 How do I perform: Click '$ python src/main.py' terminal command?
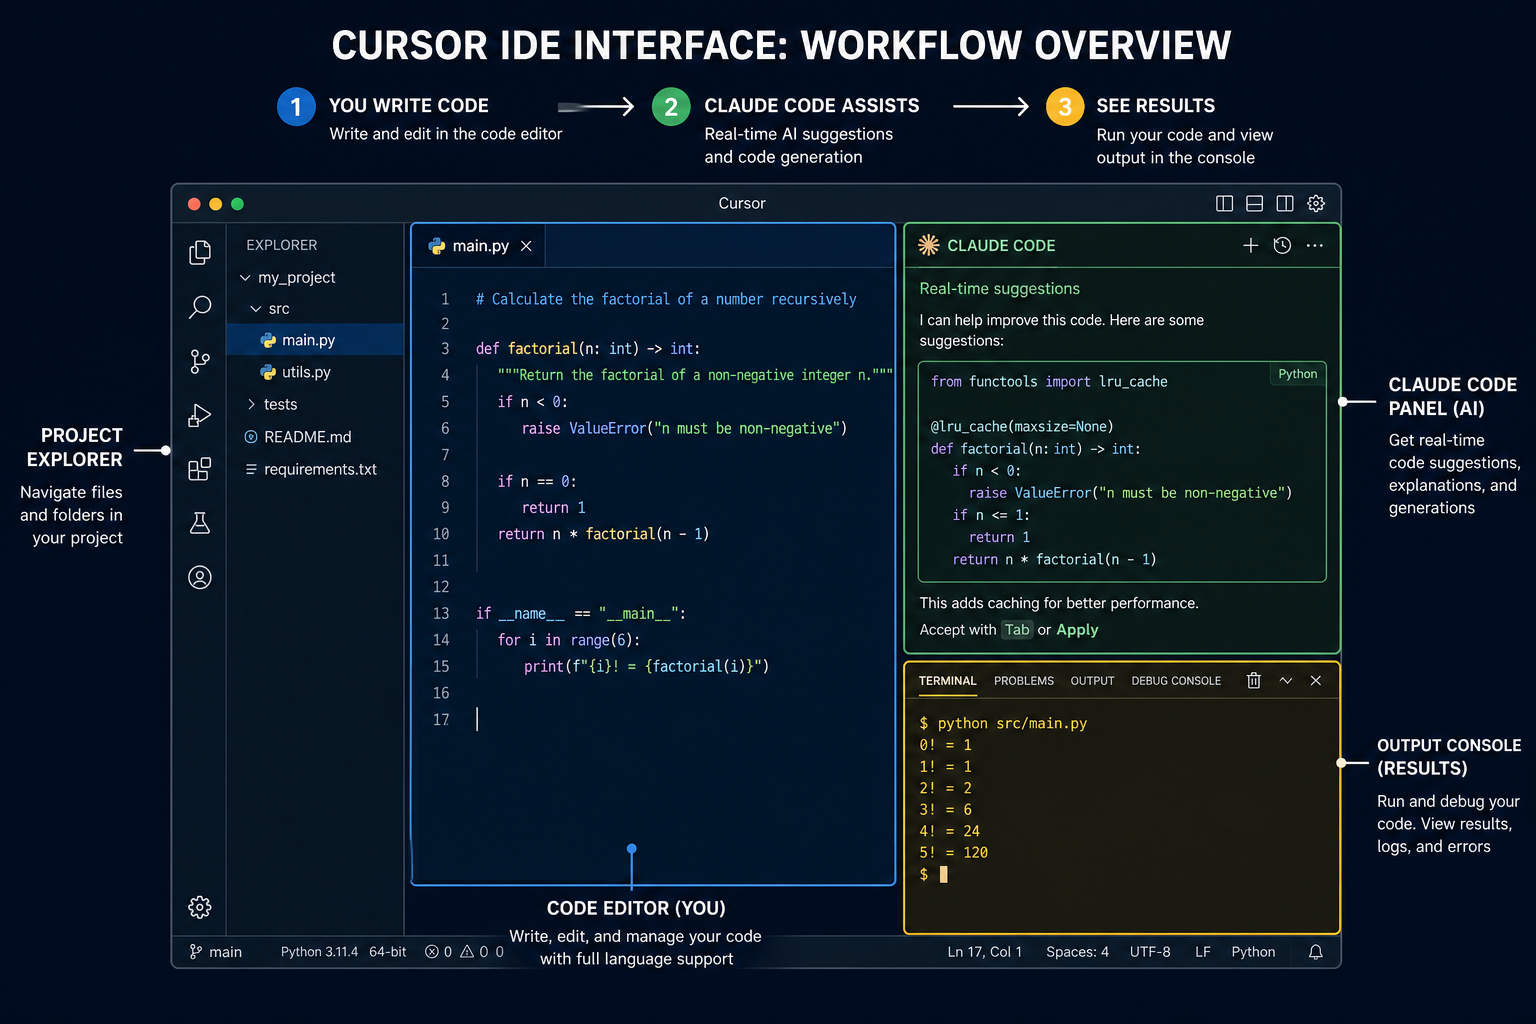pos(1003,723)
